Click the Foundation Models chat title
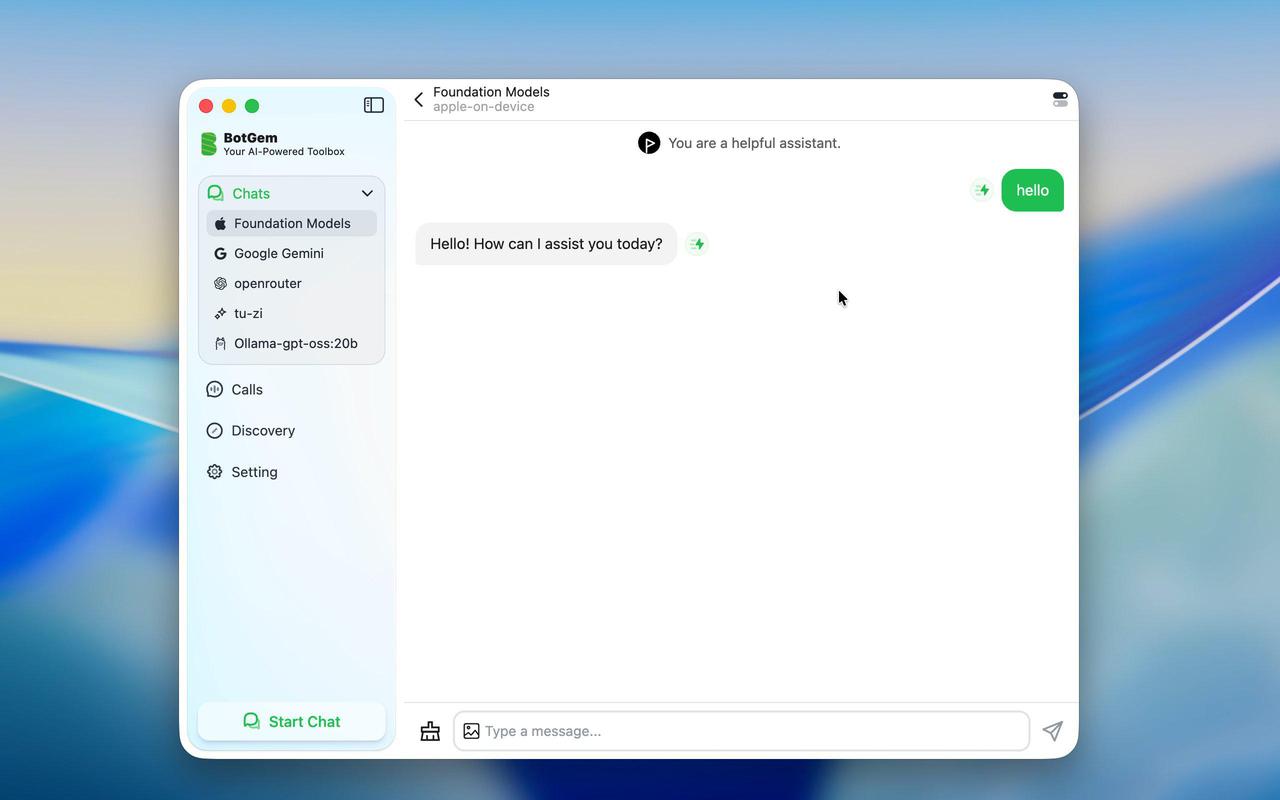The width and height of the screenshot is (1280, 800). pyautogui.click(x=491, y=92)
